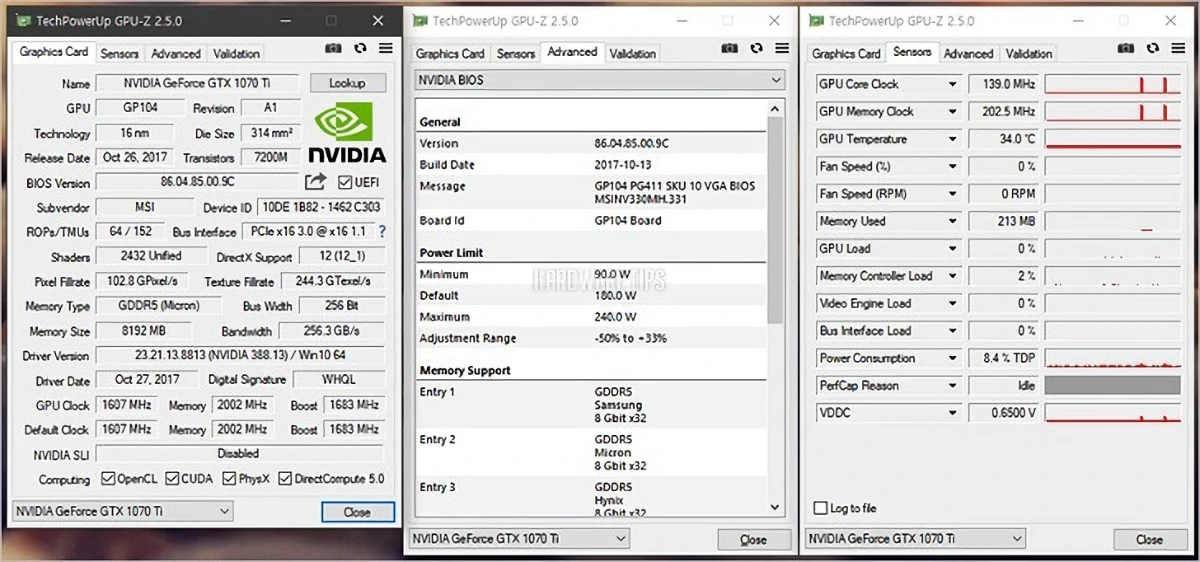Open GPU selector dropdown in Sensors window

914,539
